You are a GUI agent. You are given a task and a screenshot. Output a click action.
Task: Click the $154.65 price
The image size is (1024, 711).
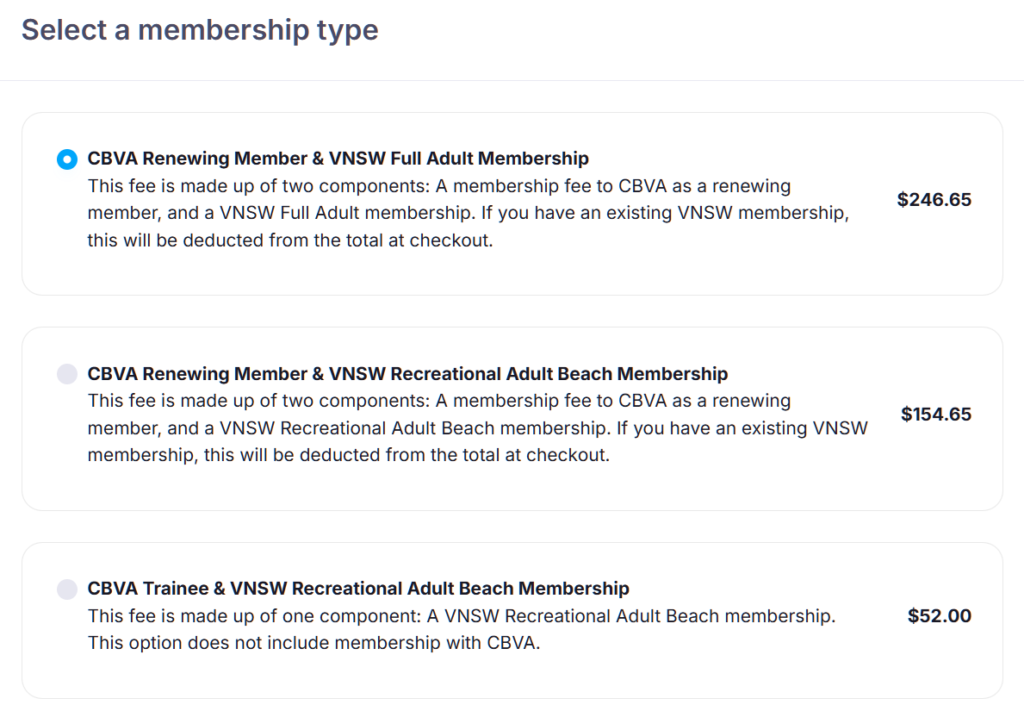(936, 414)
